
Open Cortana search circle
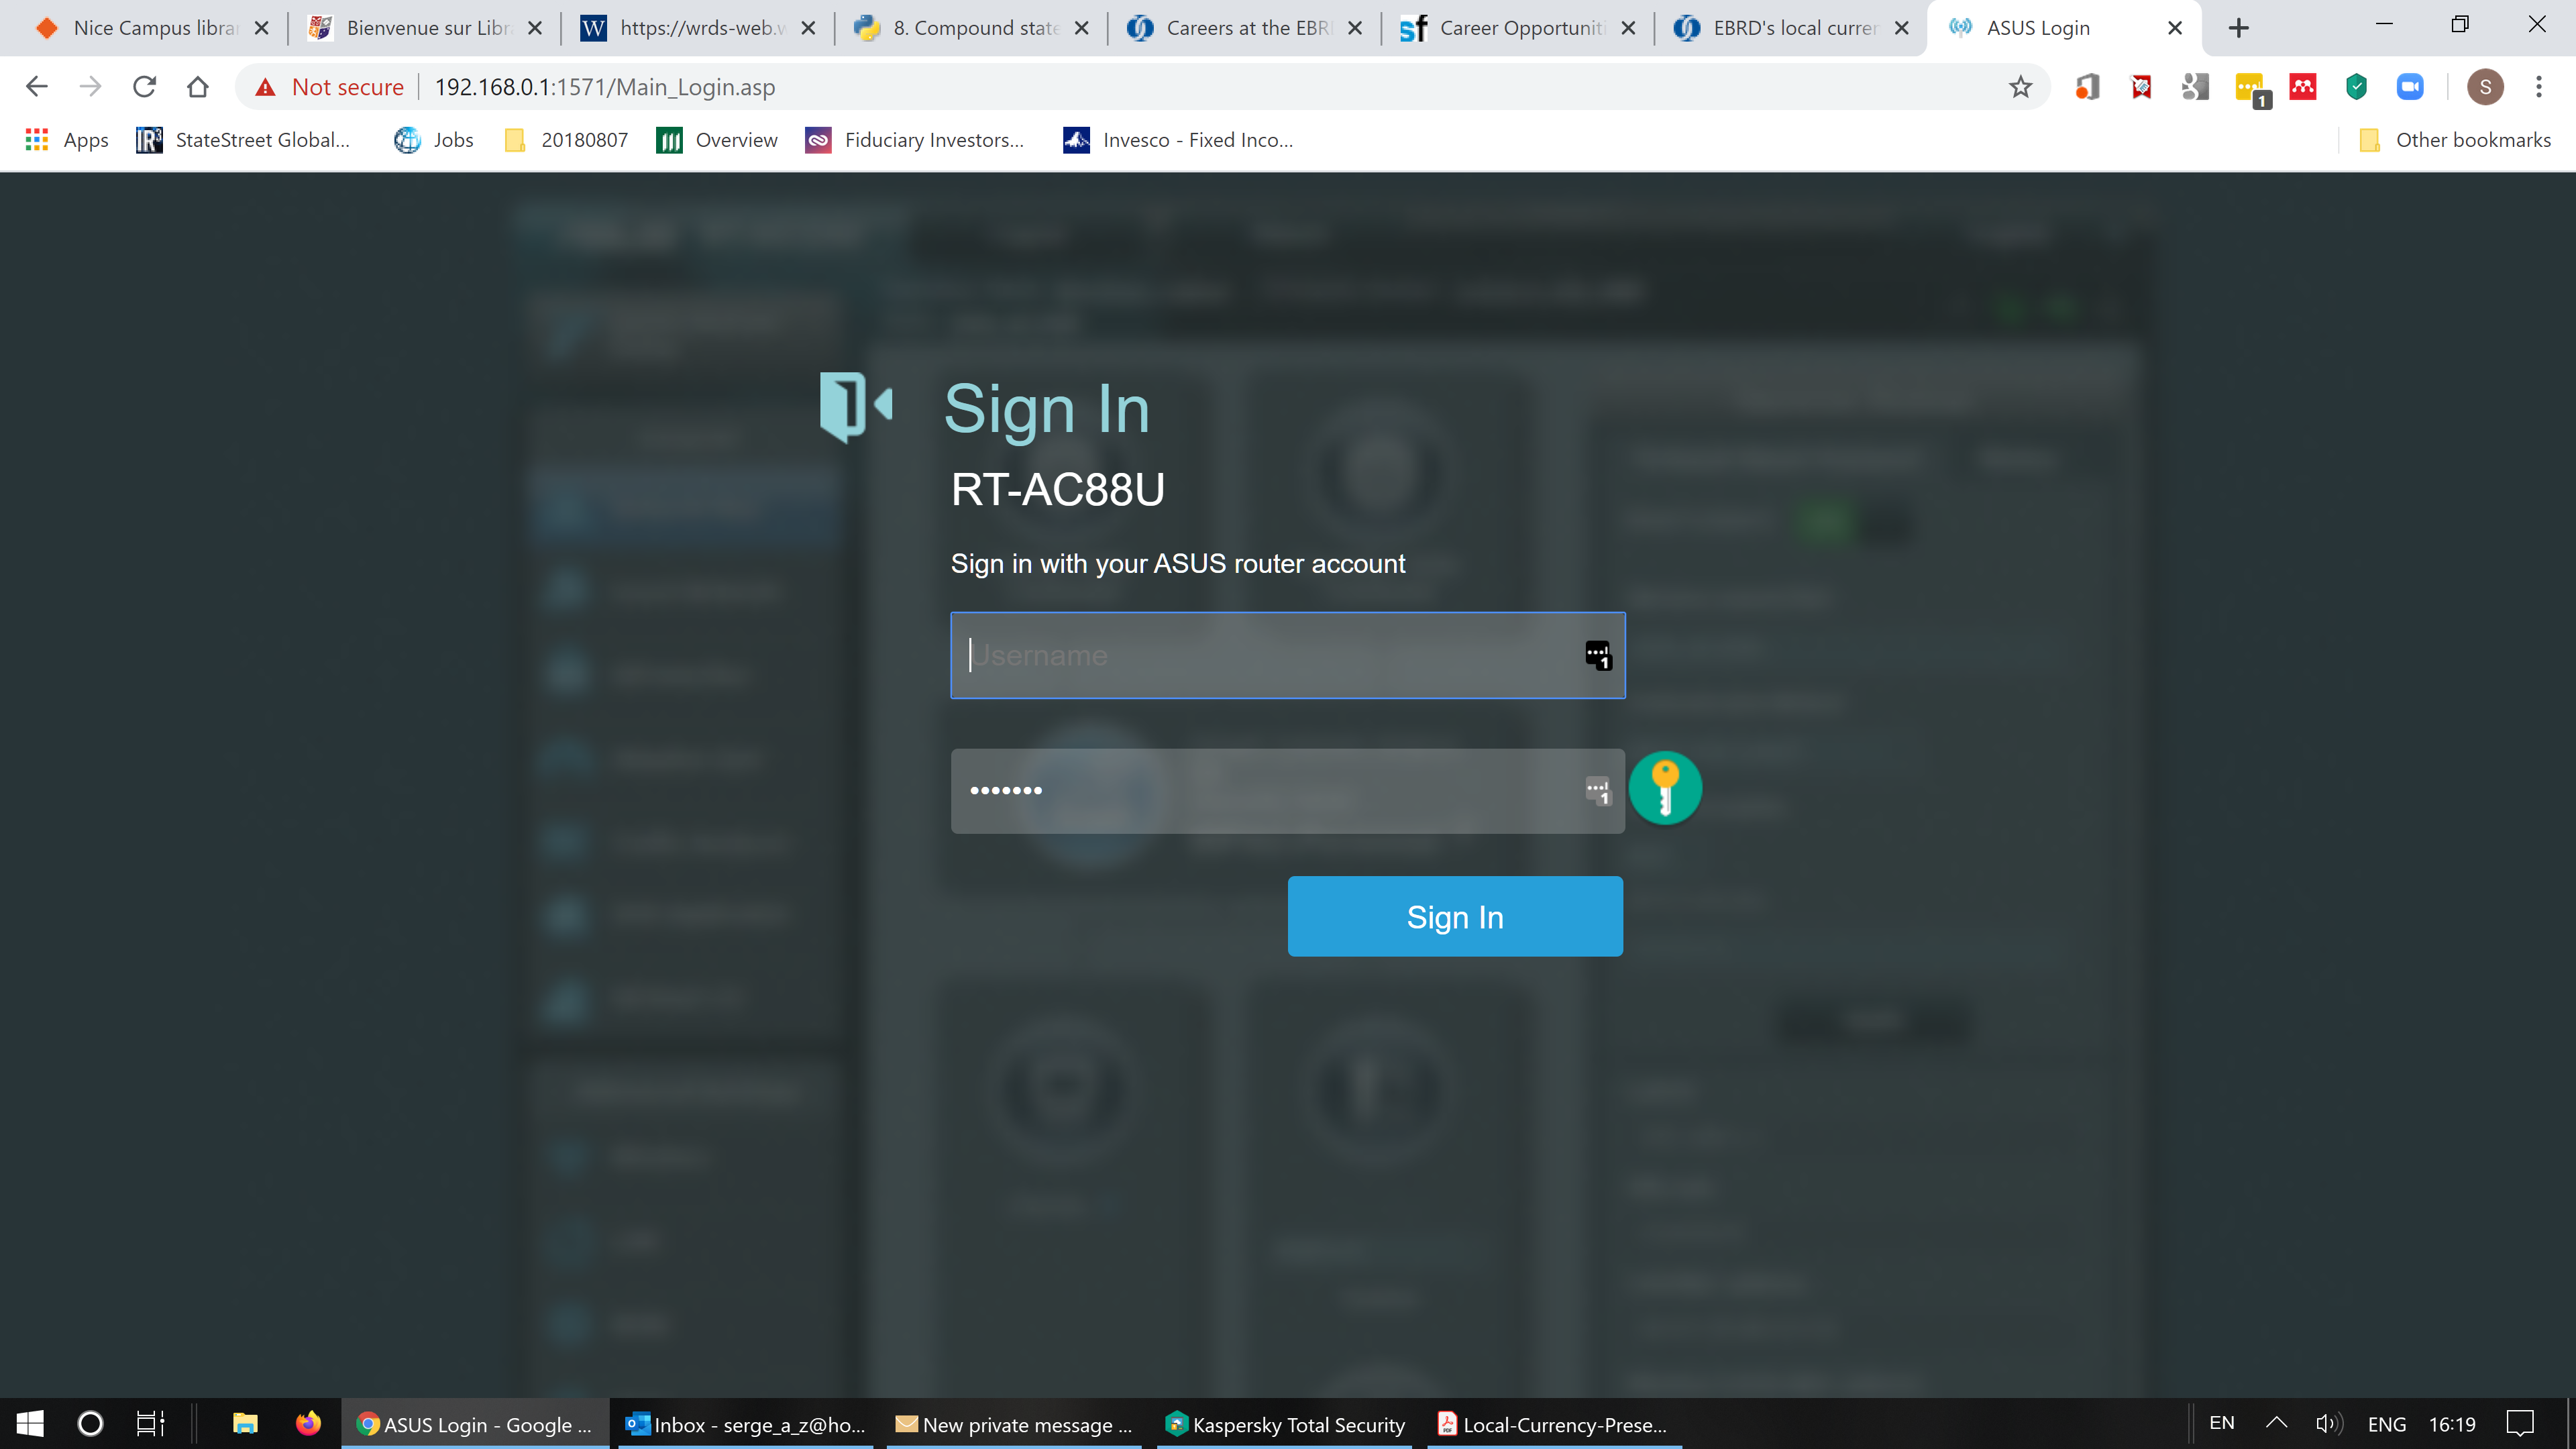(90, 1423)
